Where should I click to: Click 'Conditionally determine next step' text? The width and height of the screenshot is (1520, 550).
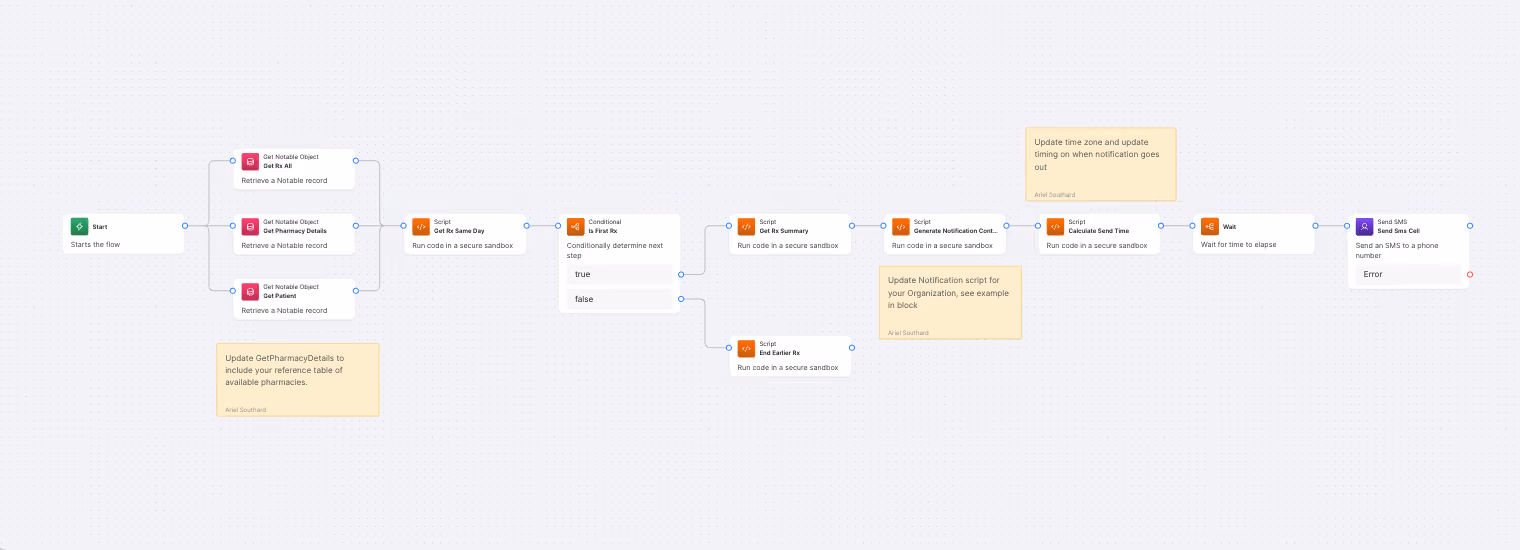click(x=614, y=250)
